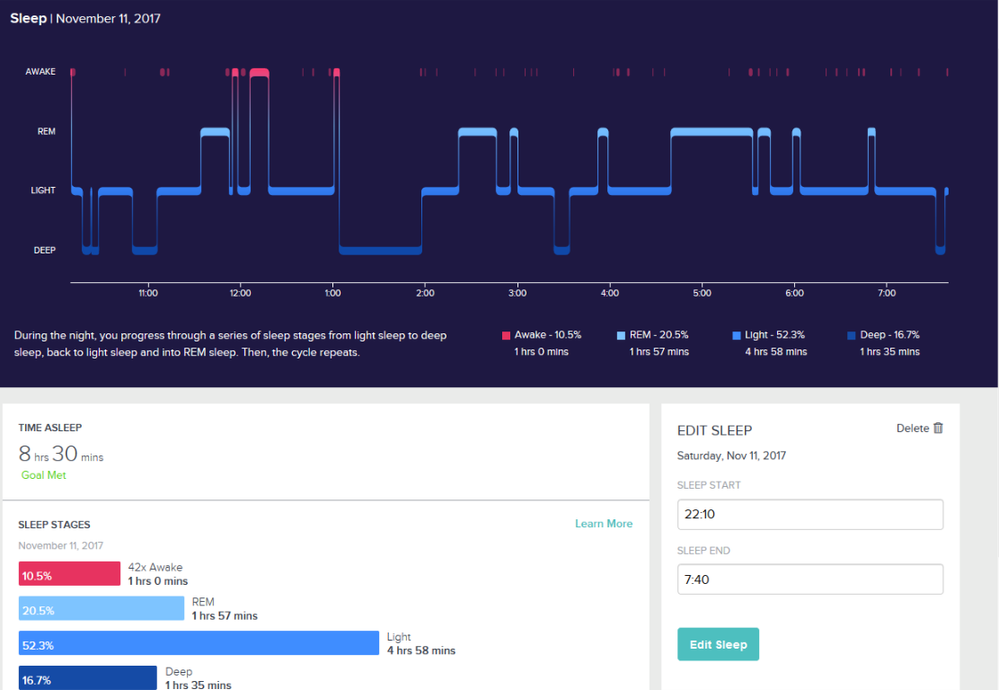Image resolution: width=999 pixels, height=690 pixels.
Task: Click the Sleep Start field showing 22:10
Action: click(x=810, y=514)
